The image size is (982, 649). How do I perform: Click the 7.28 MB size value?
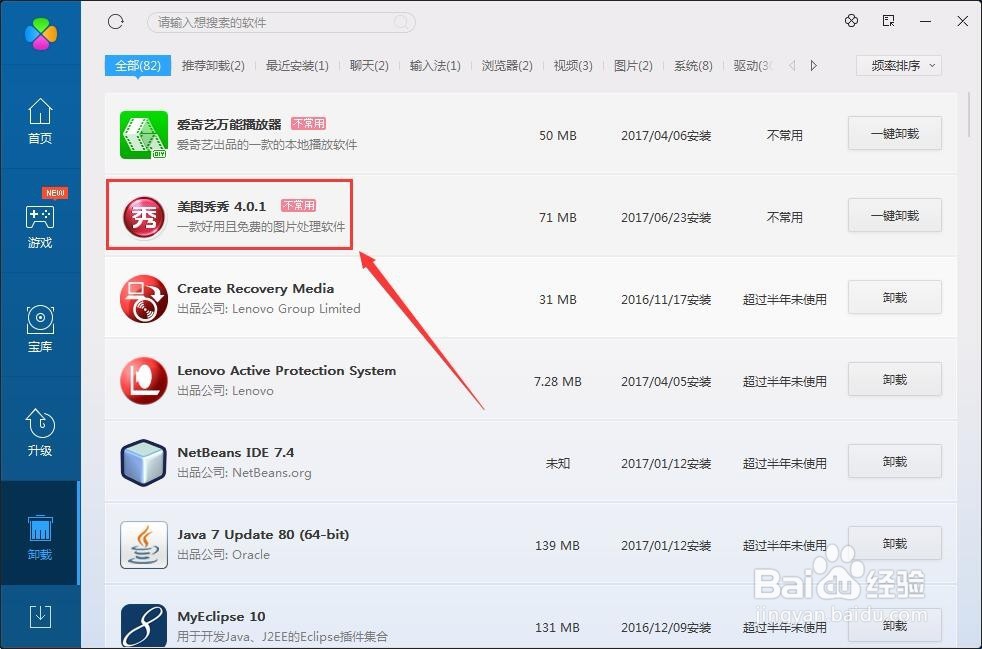557,382
